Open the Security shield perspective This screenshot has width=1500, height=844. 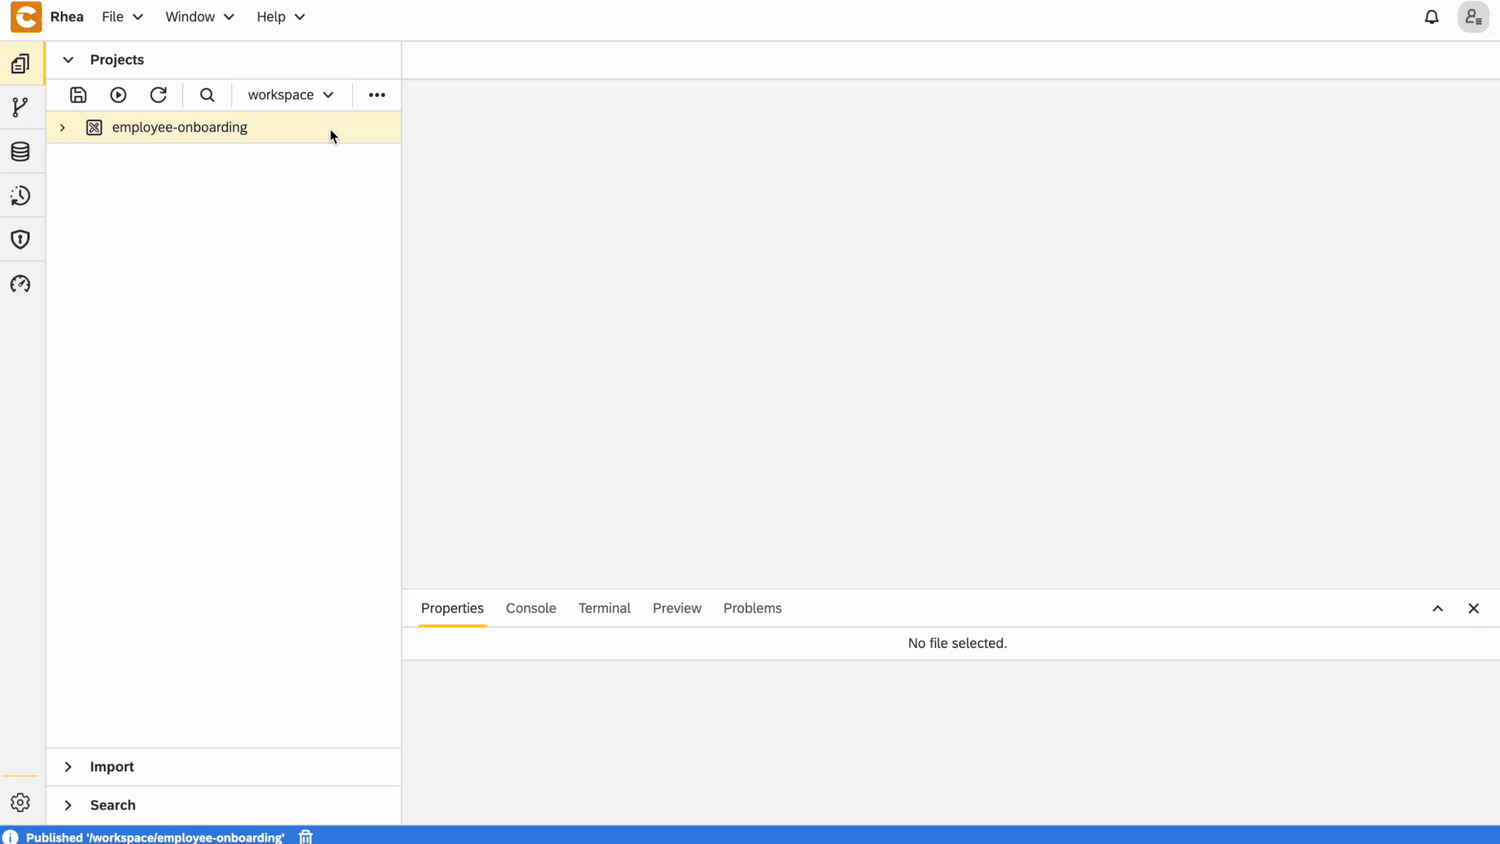coord(20,240)
